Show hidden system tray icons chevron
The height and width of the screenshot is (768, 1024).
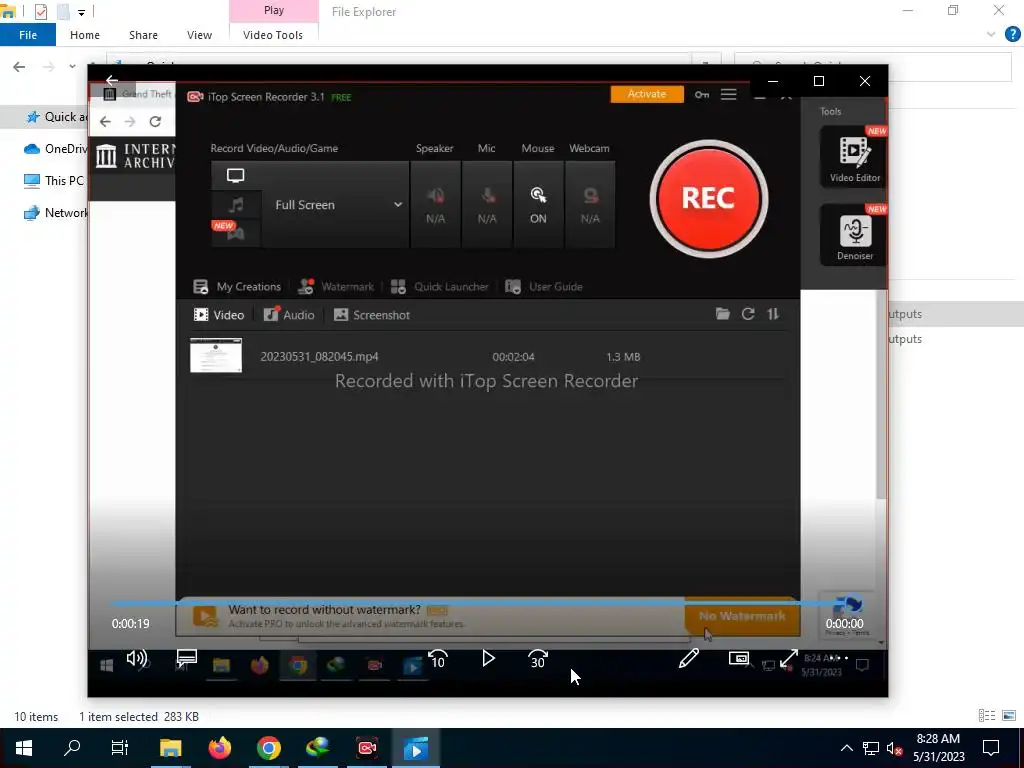click(x=846, y=748)
